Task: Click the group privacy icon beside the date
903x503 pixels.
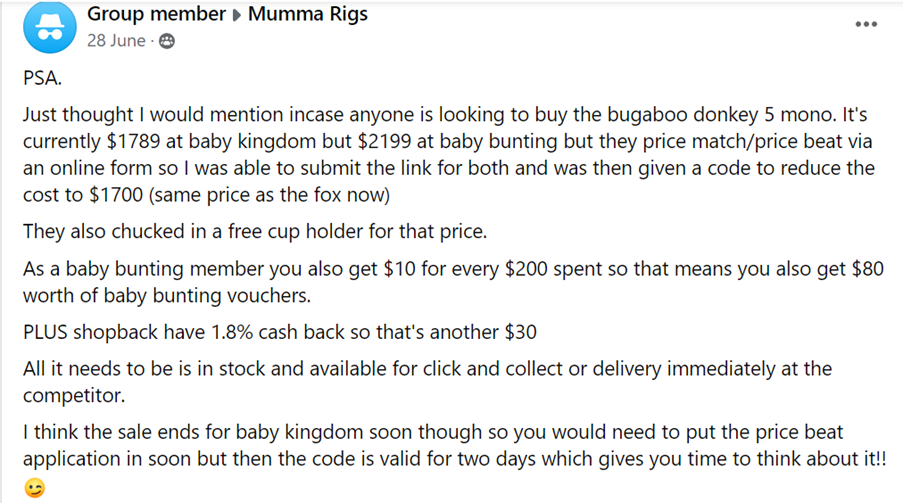Action: [x=166, y=41]
